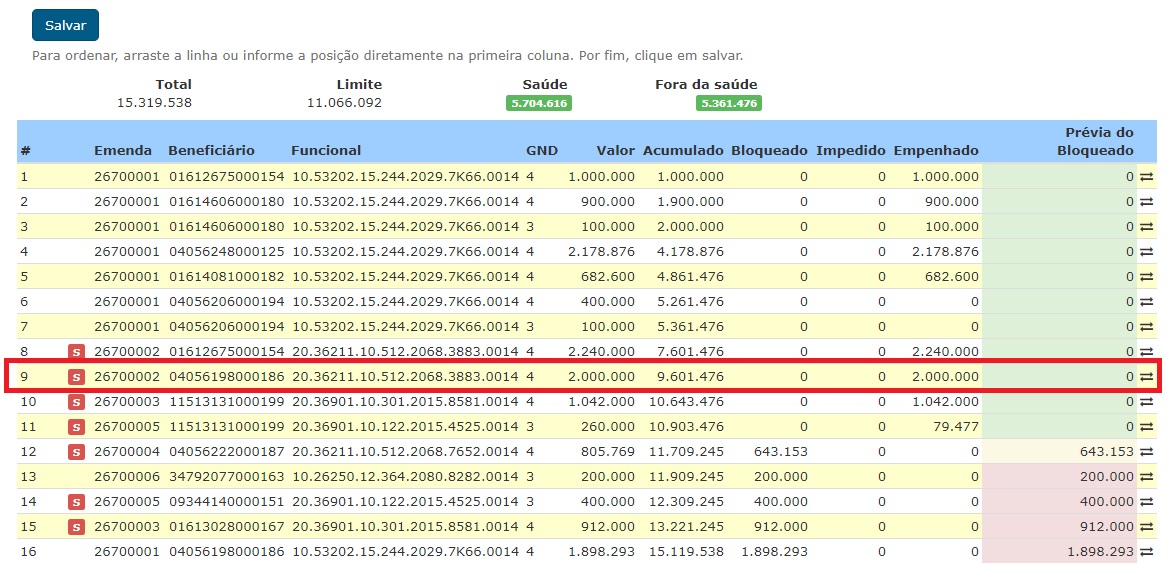The image size is (1171, 579).
Task: Click the swap arrows icon in row 1
Action: click(x=1146, y=177)
